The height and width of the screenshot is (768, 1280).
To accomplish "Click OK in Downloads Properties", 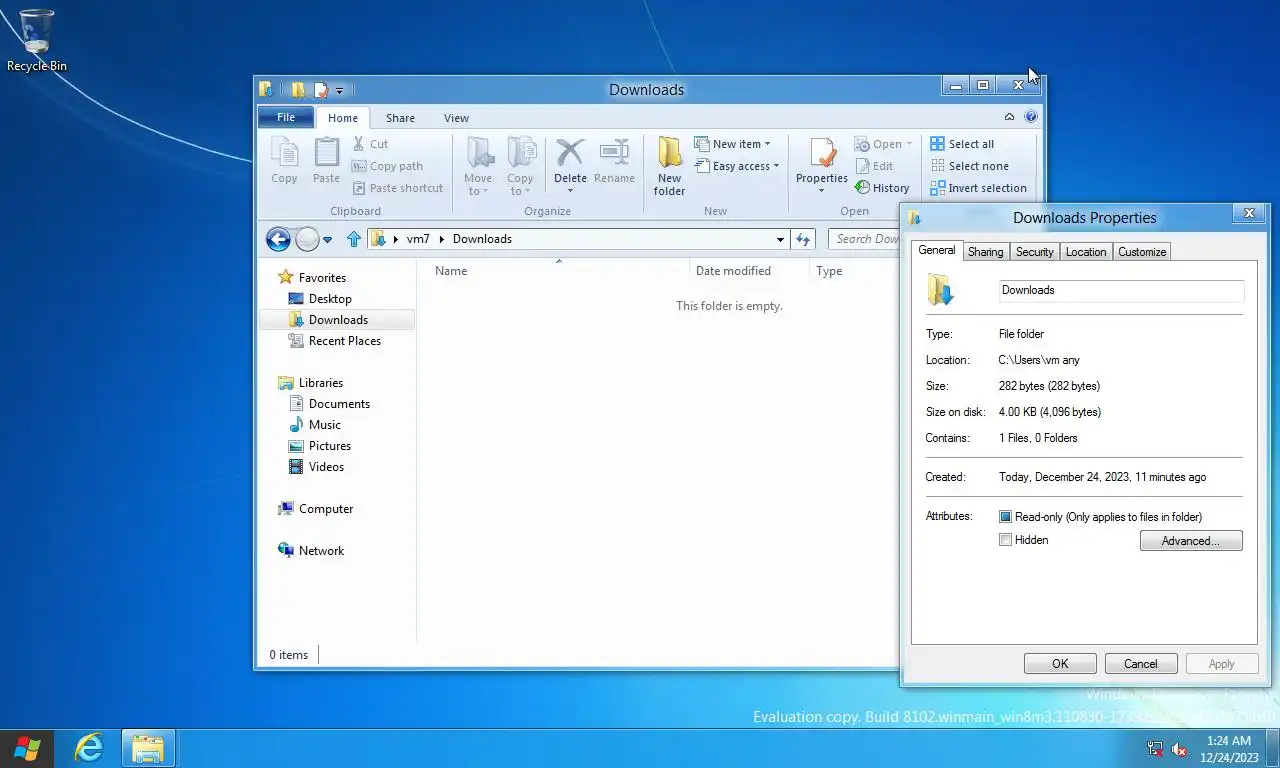I will [x=1060, y=664].
